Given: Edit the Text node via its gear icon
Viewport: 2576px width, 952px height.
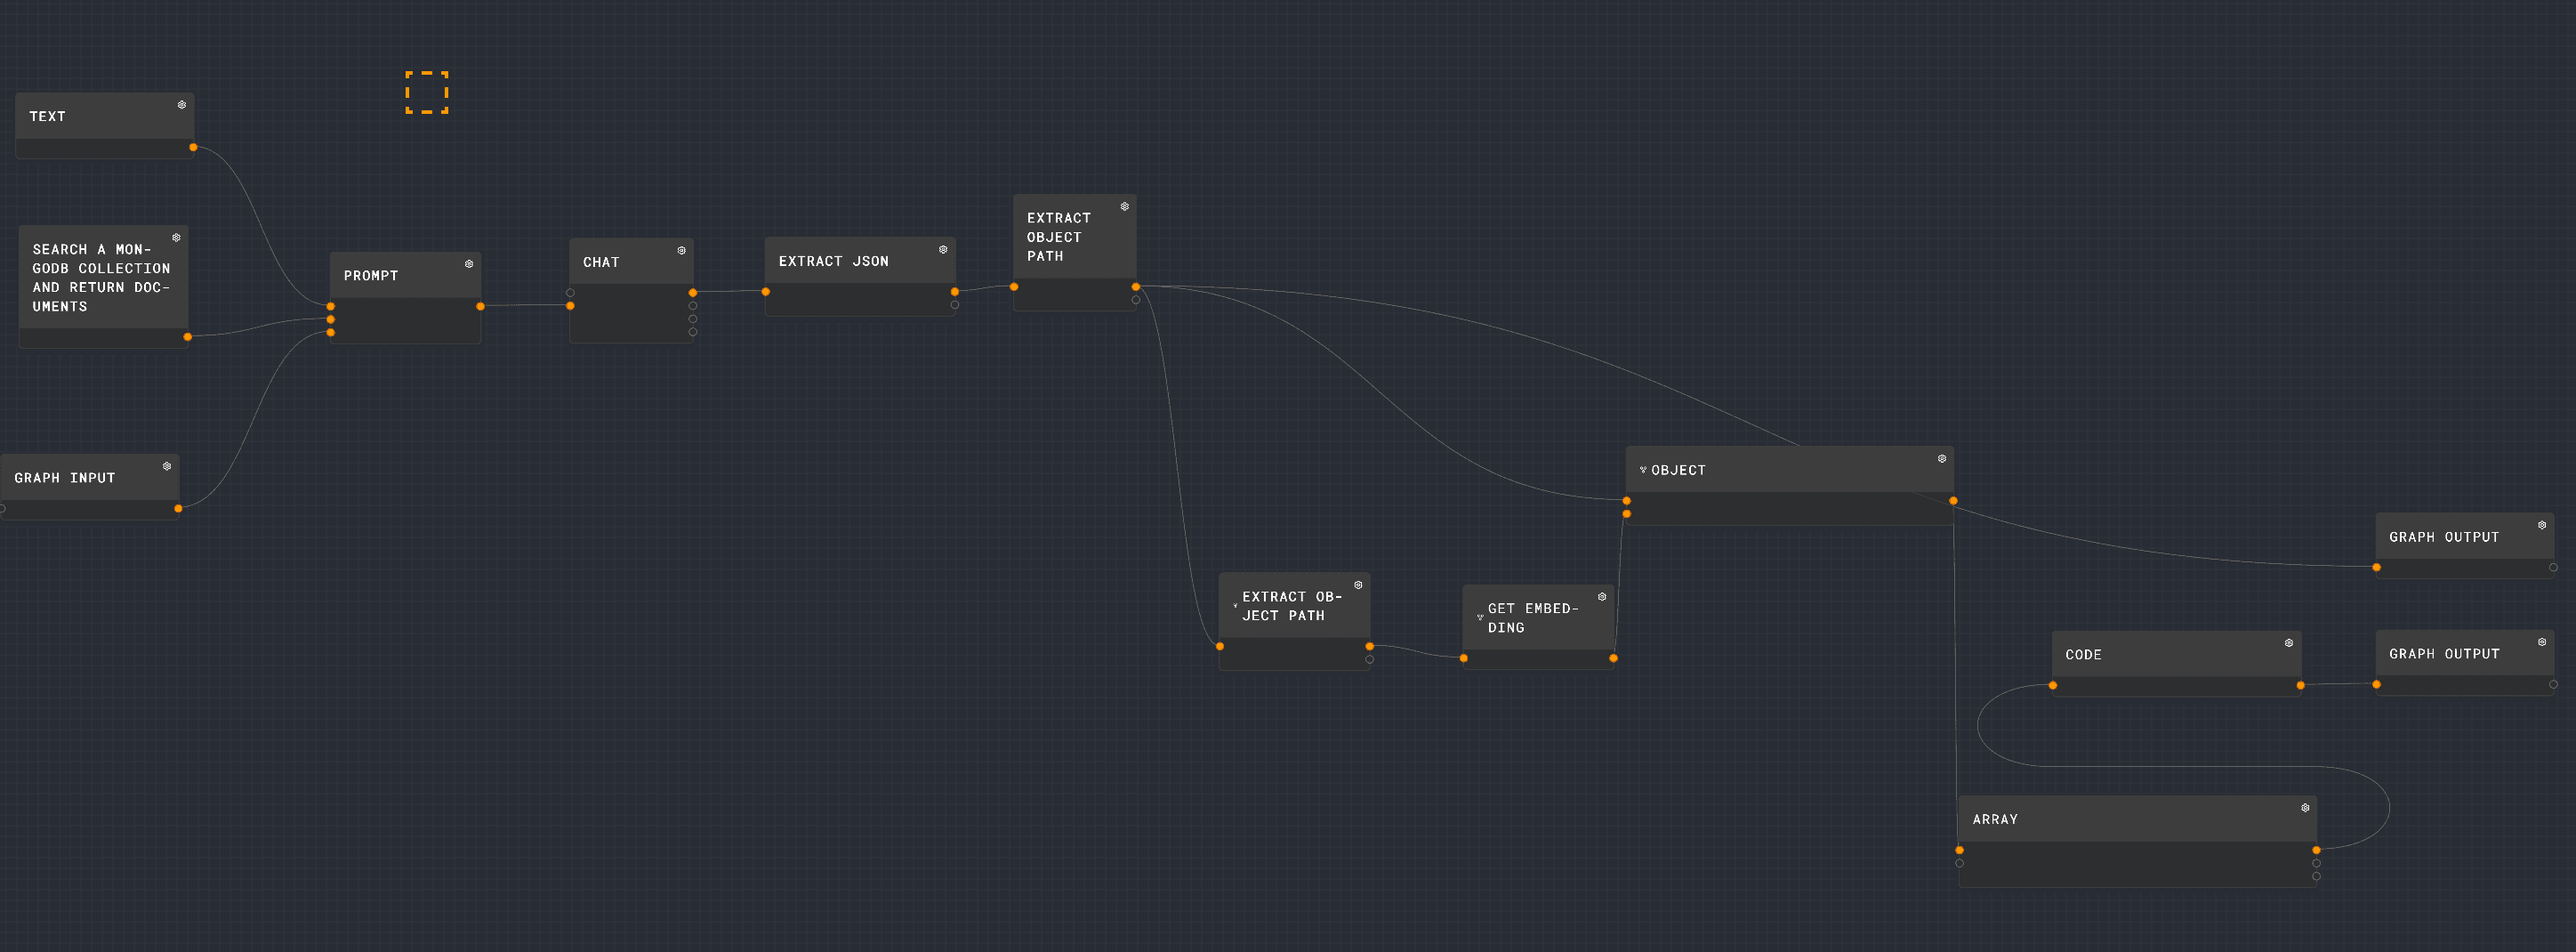Looking at the screenshot, I should (181, 105).
